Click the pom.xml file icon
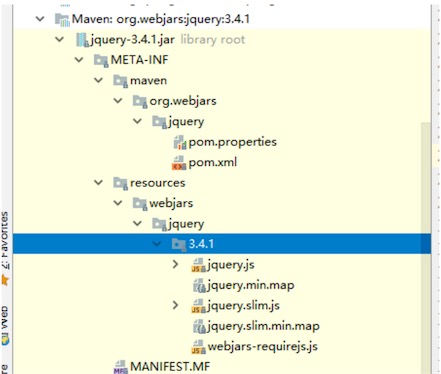The width and height of the screenshot is (441, 374). click(179, 163)
